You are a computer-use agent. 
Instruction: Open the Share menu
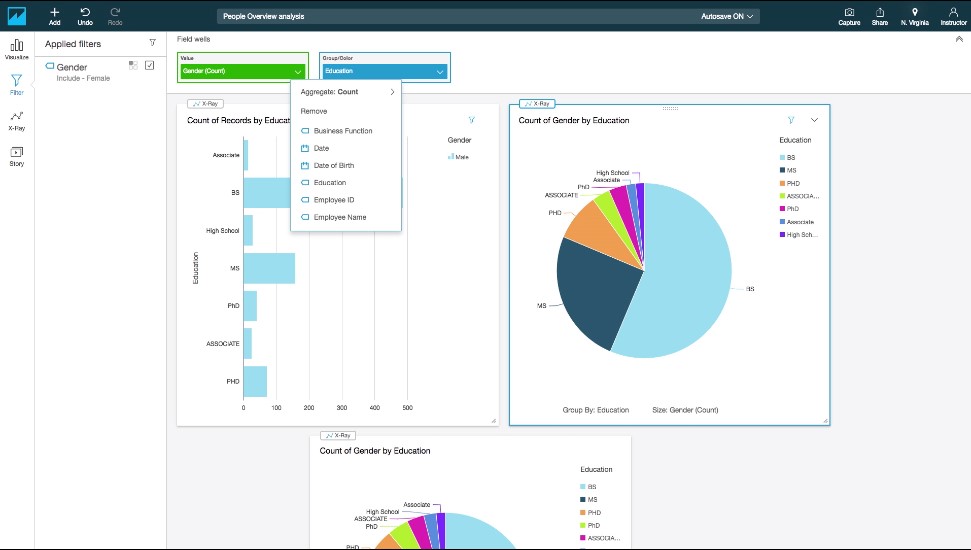point(880,17)
